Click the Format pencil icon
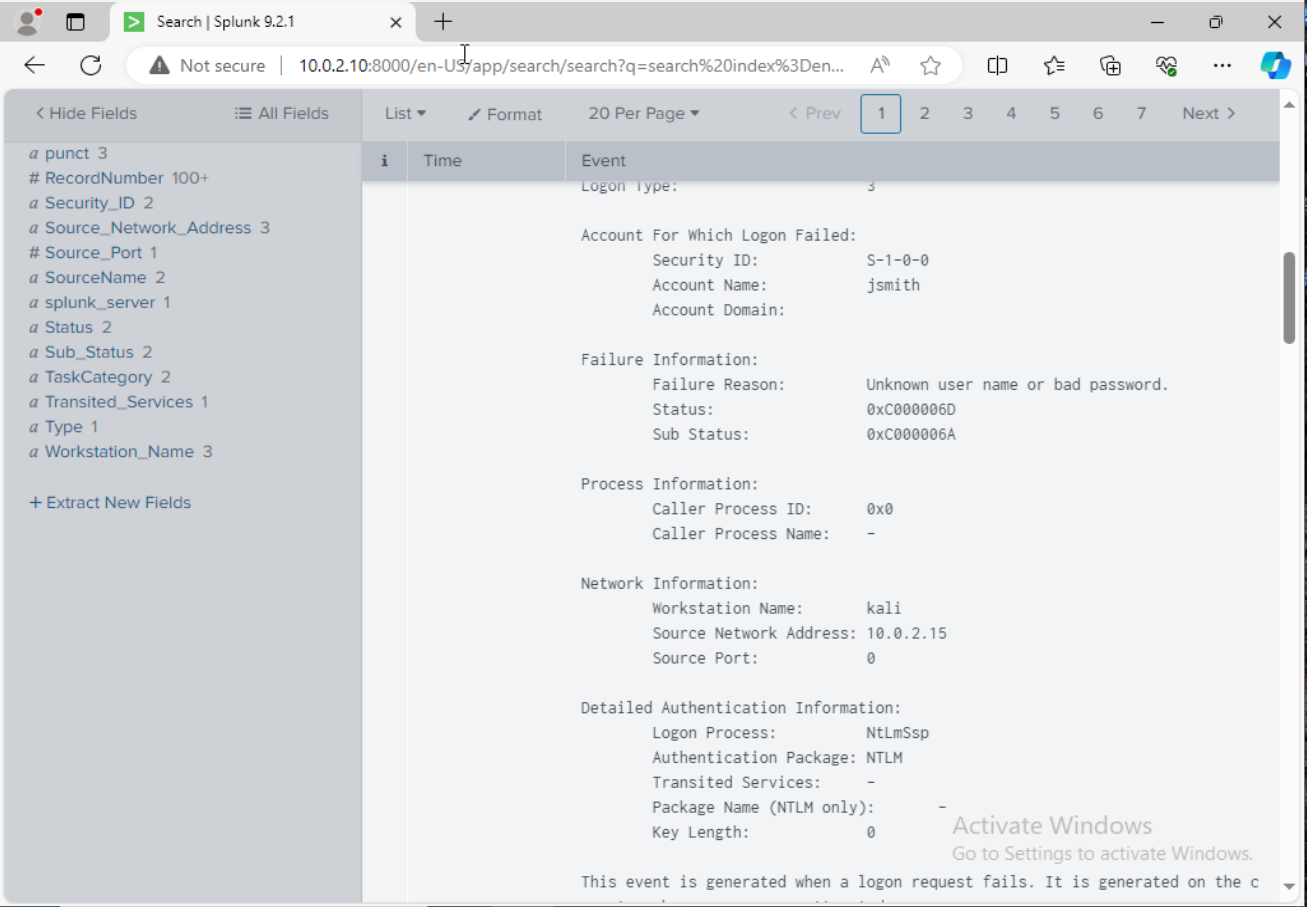This screenshot has height=907, width=1307. click(504, 113)
